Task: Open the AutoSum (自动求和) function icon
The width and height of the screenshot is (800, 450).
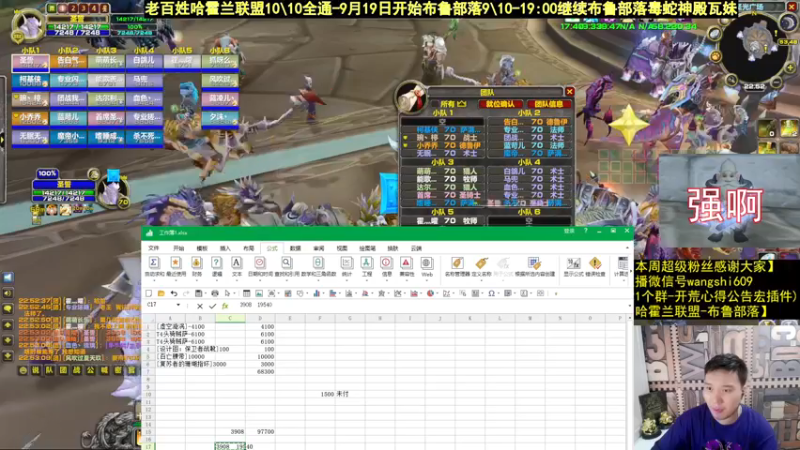Action: pyautogui.click(x=154, y=263)
